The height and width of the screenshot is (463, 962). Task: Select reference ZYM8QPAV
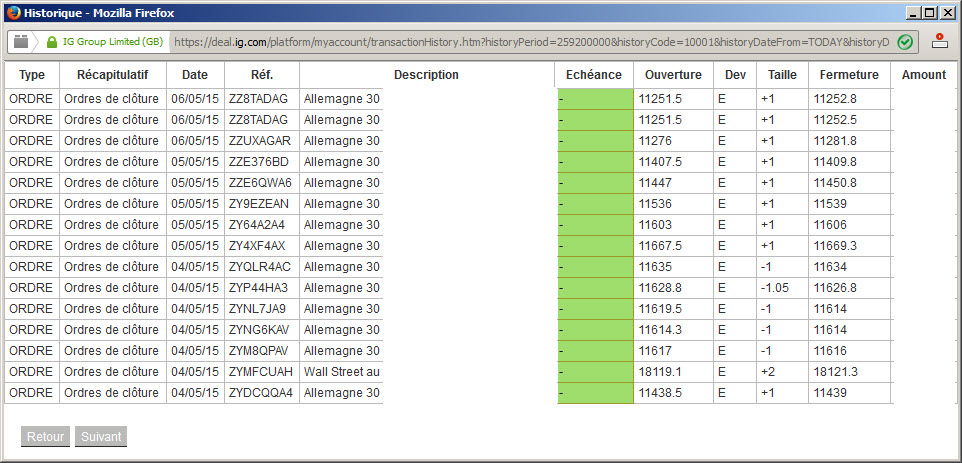click(x=258, y=351)
